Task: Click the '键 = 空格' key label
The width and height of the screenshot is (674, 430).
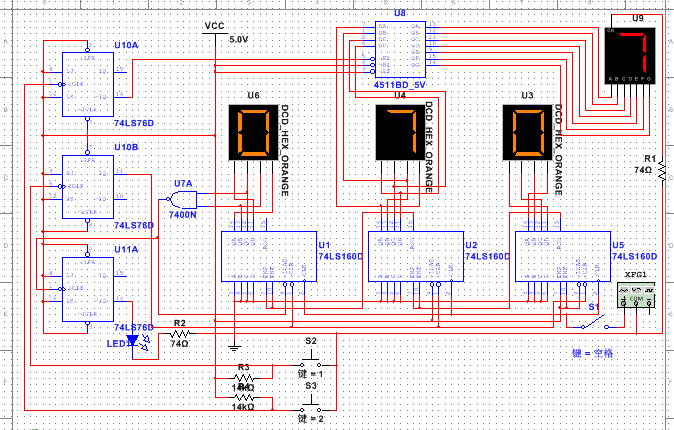Action: [x=592, y=353]
